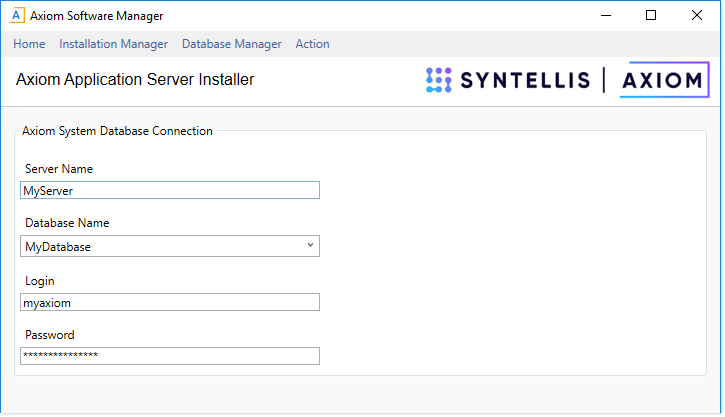The image size is (725, 417).
Task: Click into the Login field containing myaxiom
Action: [x=170, y=302]
